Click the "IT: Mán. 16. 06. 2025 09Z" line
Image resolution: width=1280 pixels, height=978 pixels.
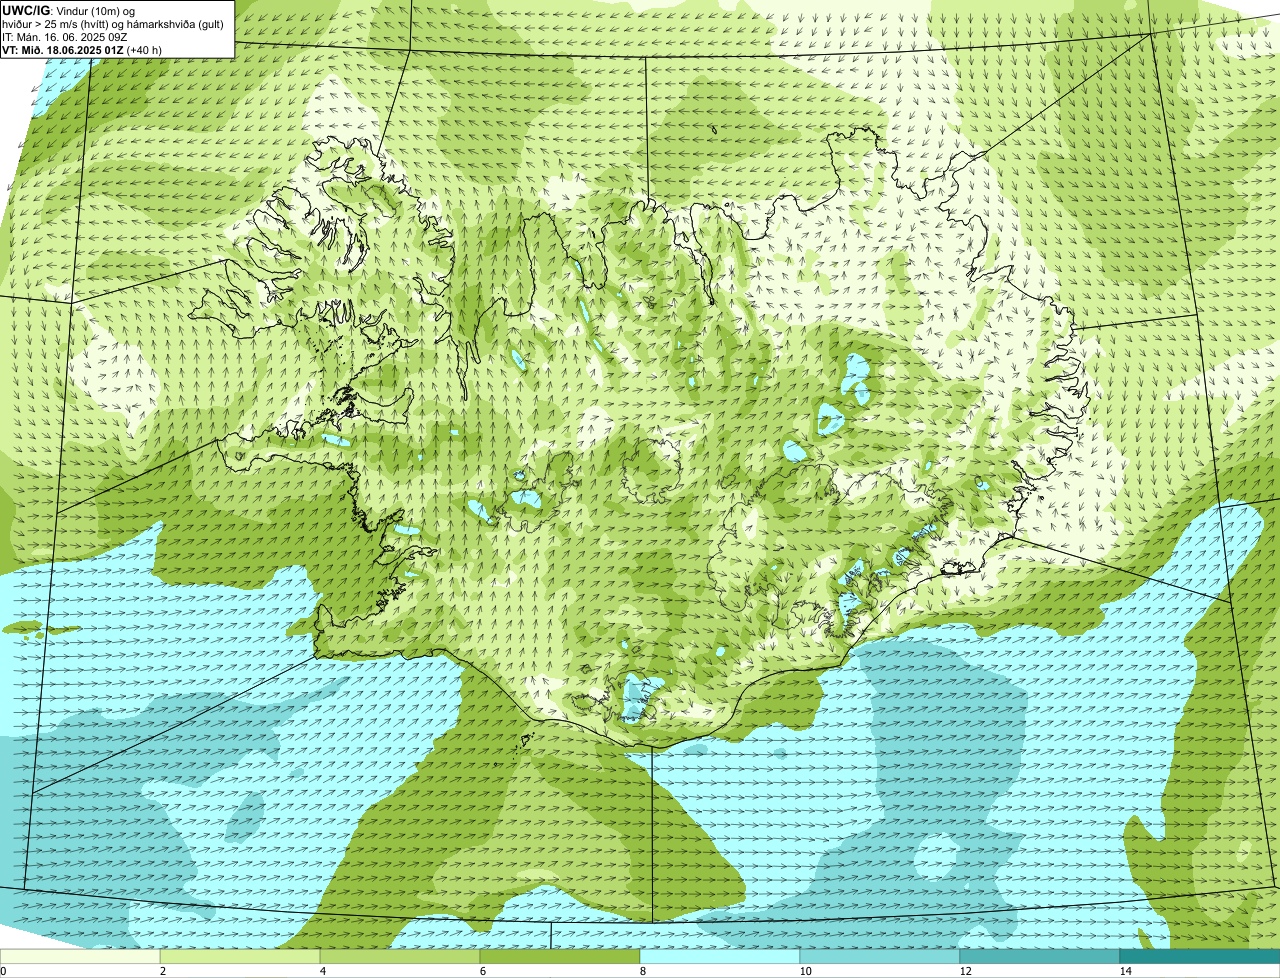[64, 37]
